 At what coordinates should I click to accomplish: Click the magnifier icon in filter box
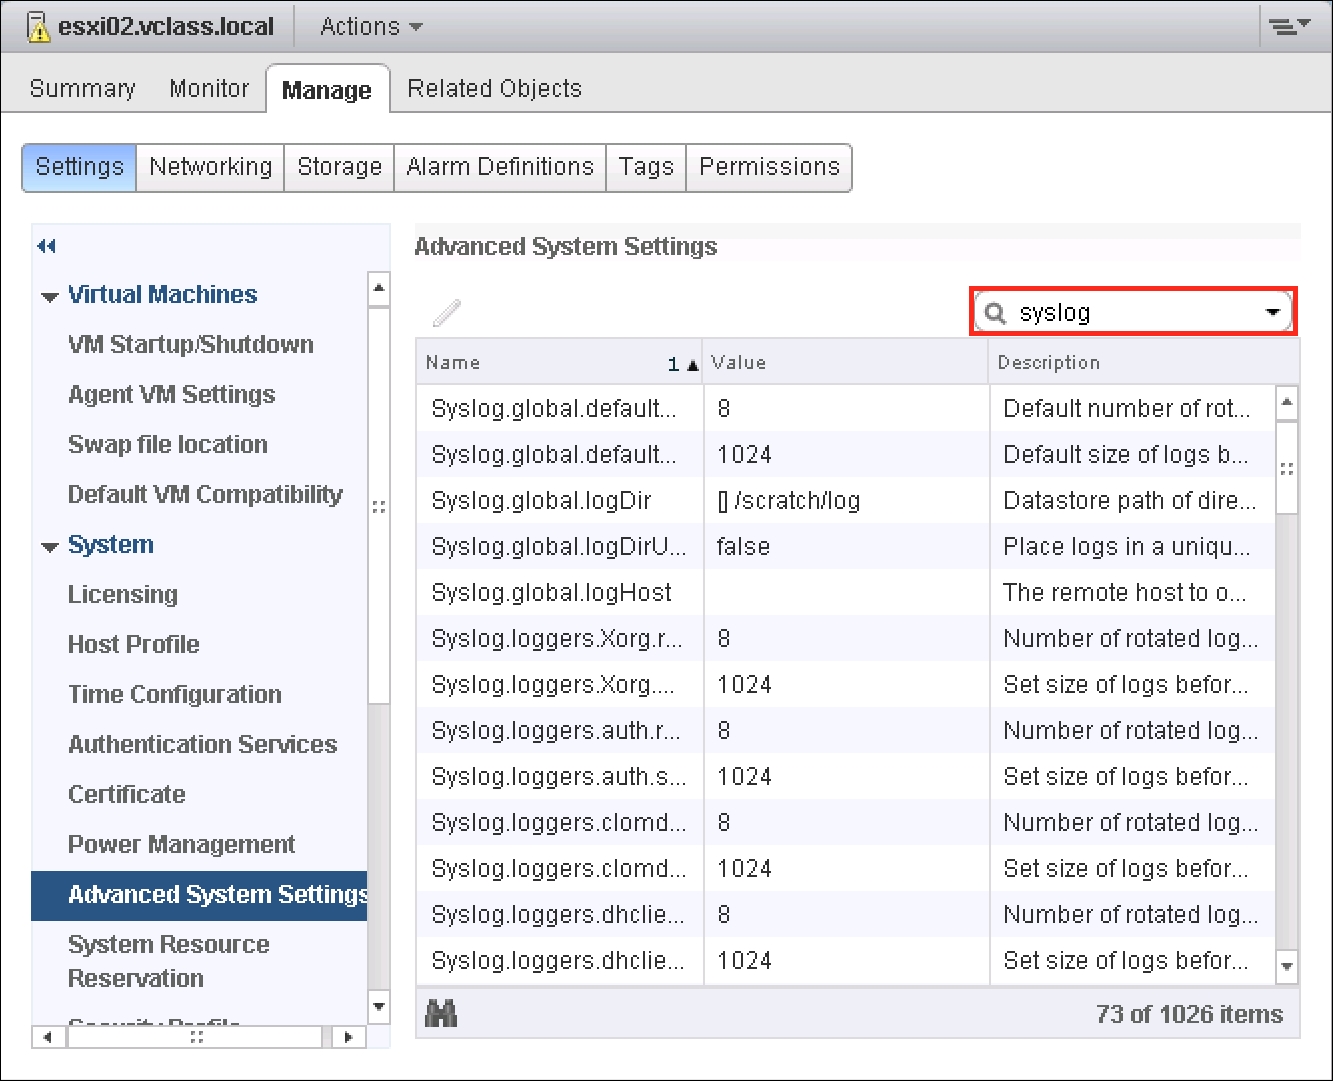(x=994, y=313)
